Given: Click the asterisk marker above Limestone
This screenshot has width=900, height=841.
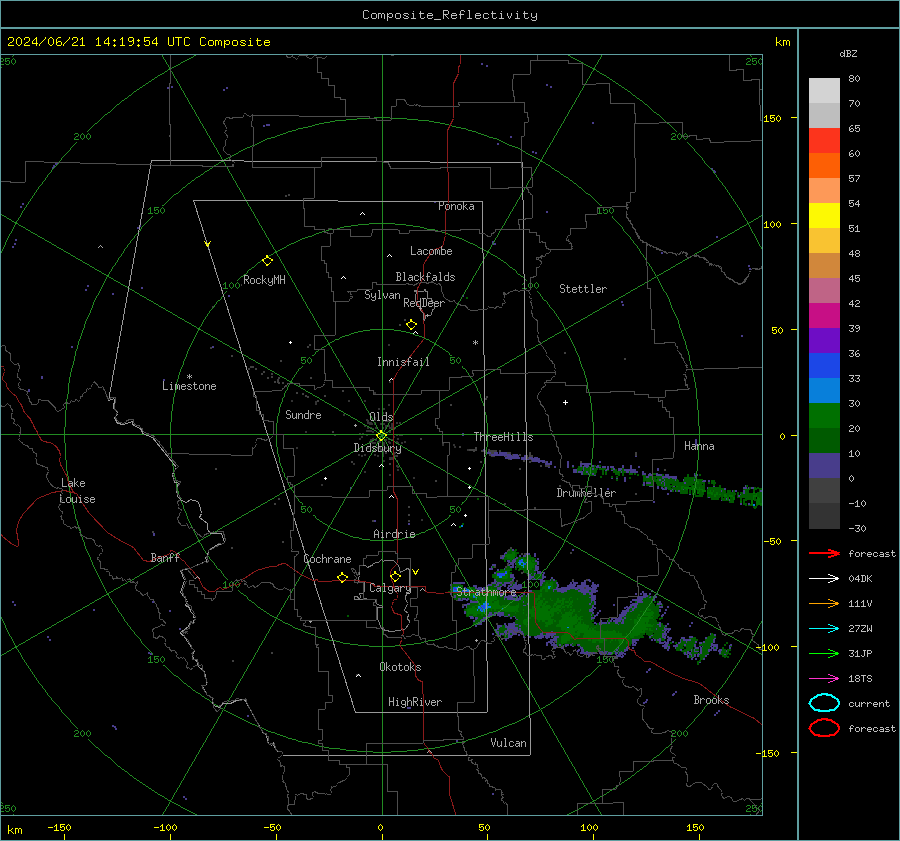Looking at the screenshot, I should click(189, 377).
